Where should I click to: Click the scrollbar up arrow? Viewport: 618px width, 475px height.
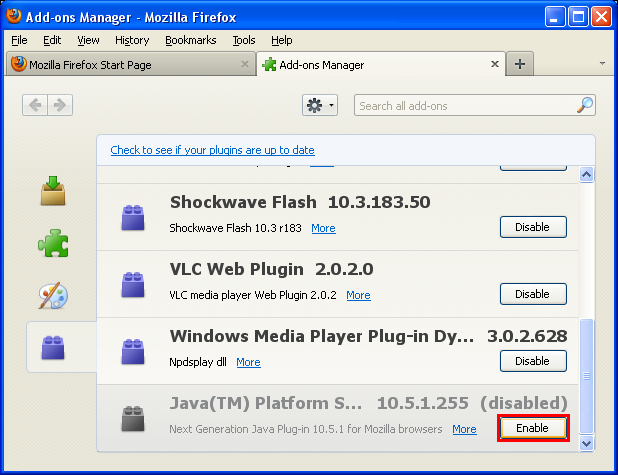[586, 174]
